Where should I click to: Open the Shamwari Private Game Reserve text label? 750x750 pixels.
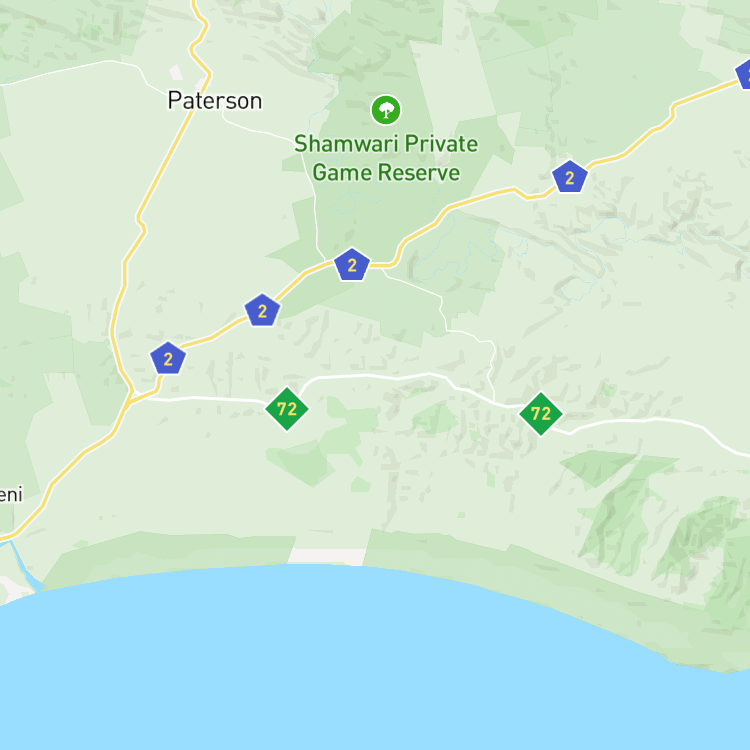386,158
